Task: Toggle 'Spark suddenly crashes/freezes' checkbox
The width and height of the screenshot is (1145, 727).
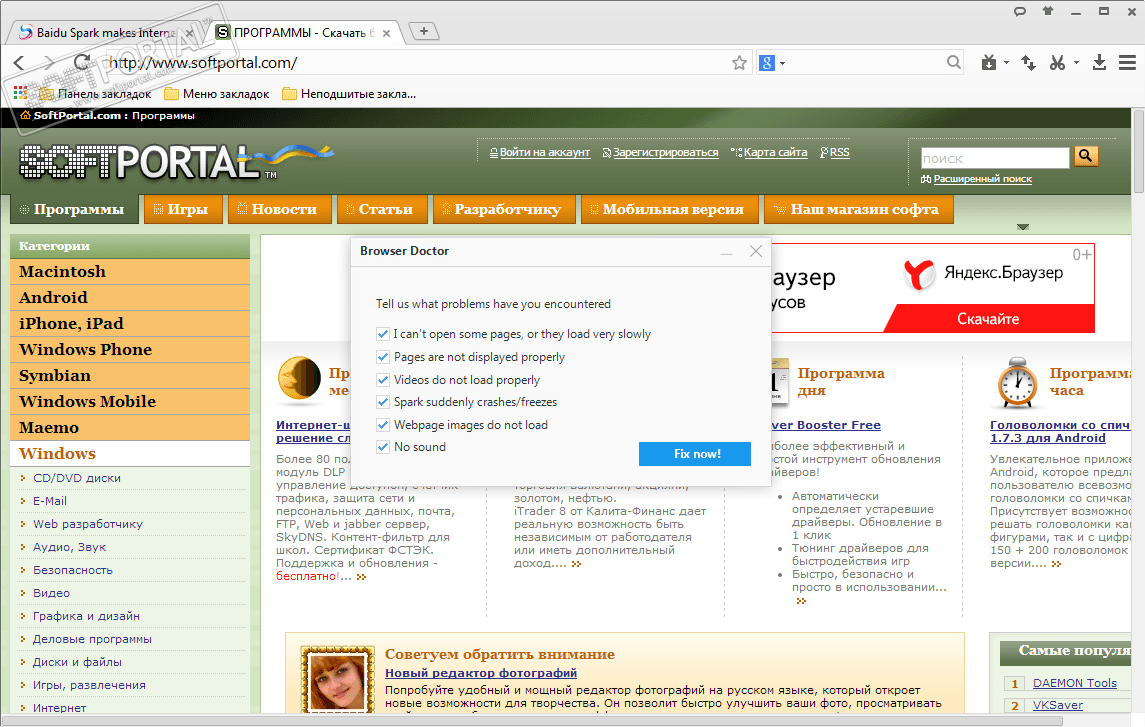Action: click(383, 402)
